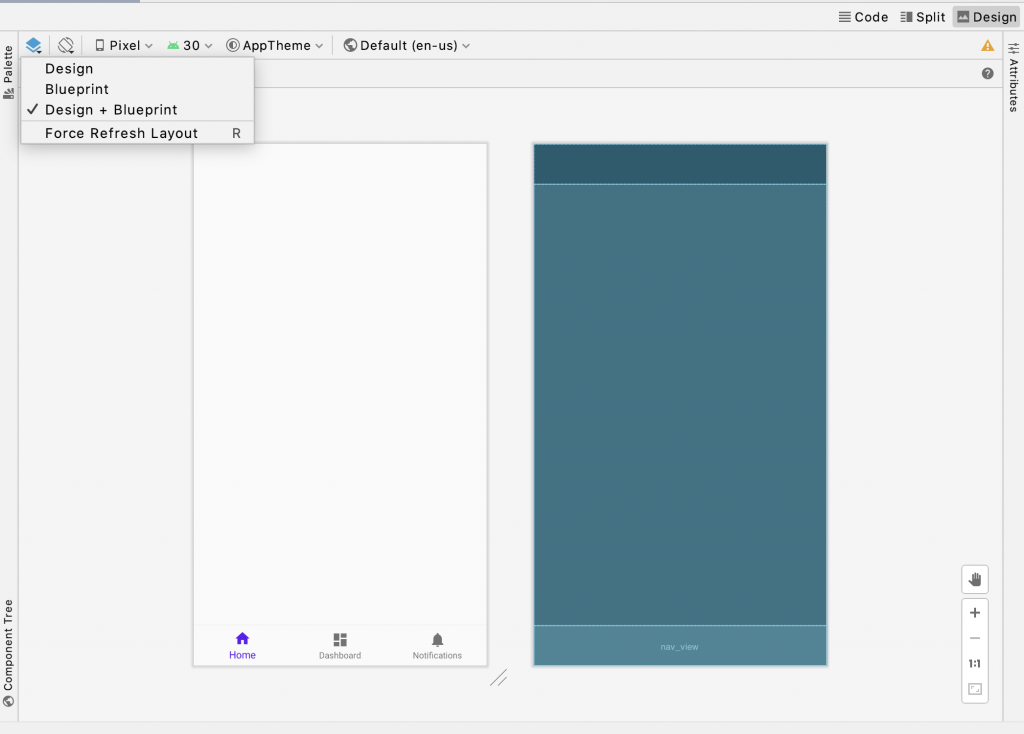Click the help question mark icon
This screenshot has height=734, width=1024.
pos(987,73)
